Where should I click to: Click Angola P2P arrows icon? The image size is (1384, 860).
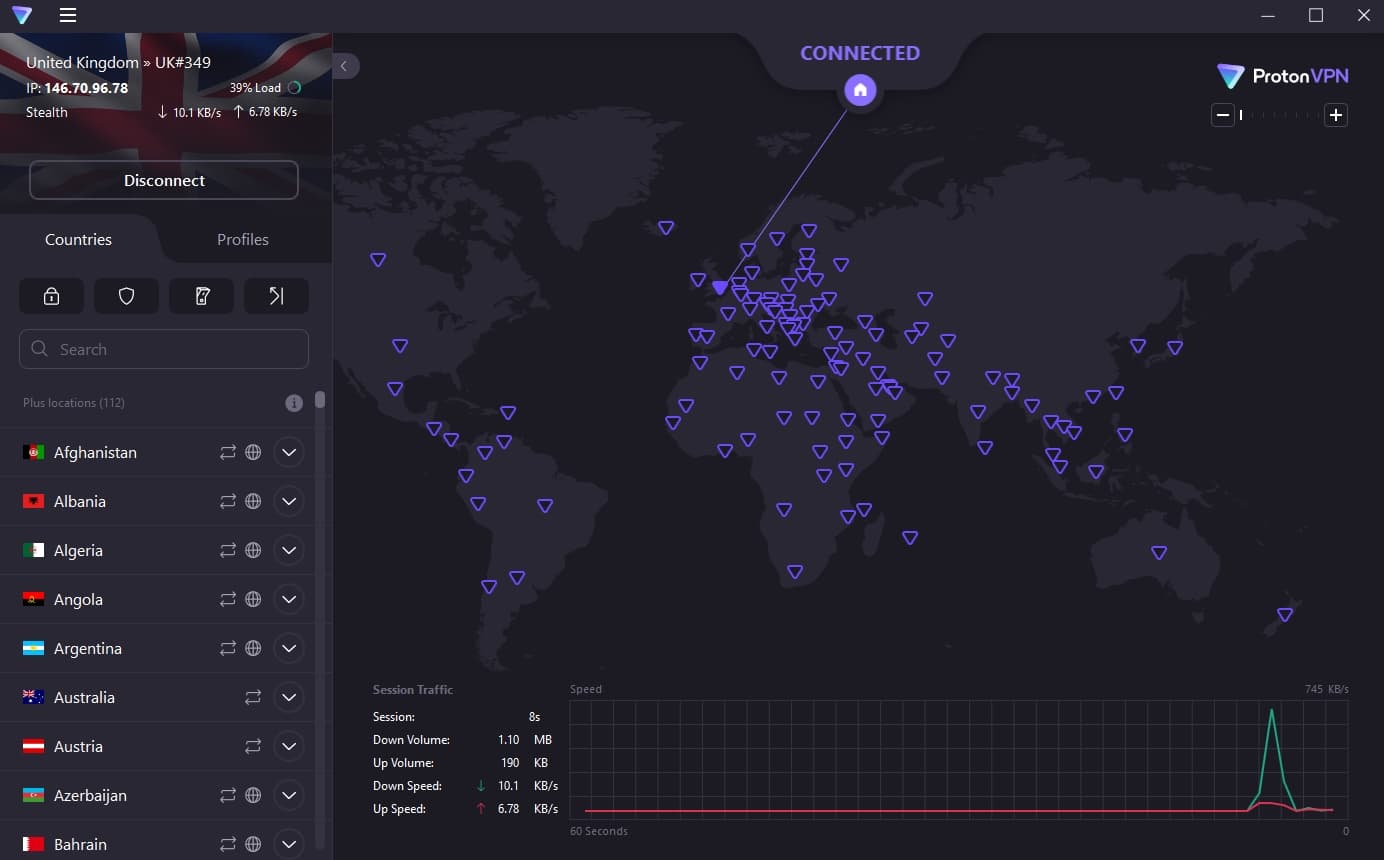pos(228,599)
